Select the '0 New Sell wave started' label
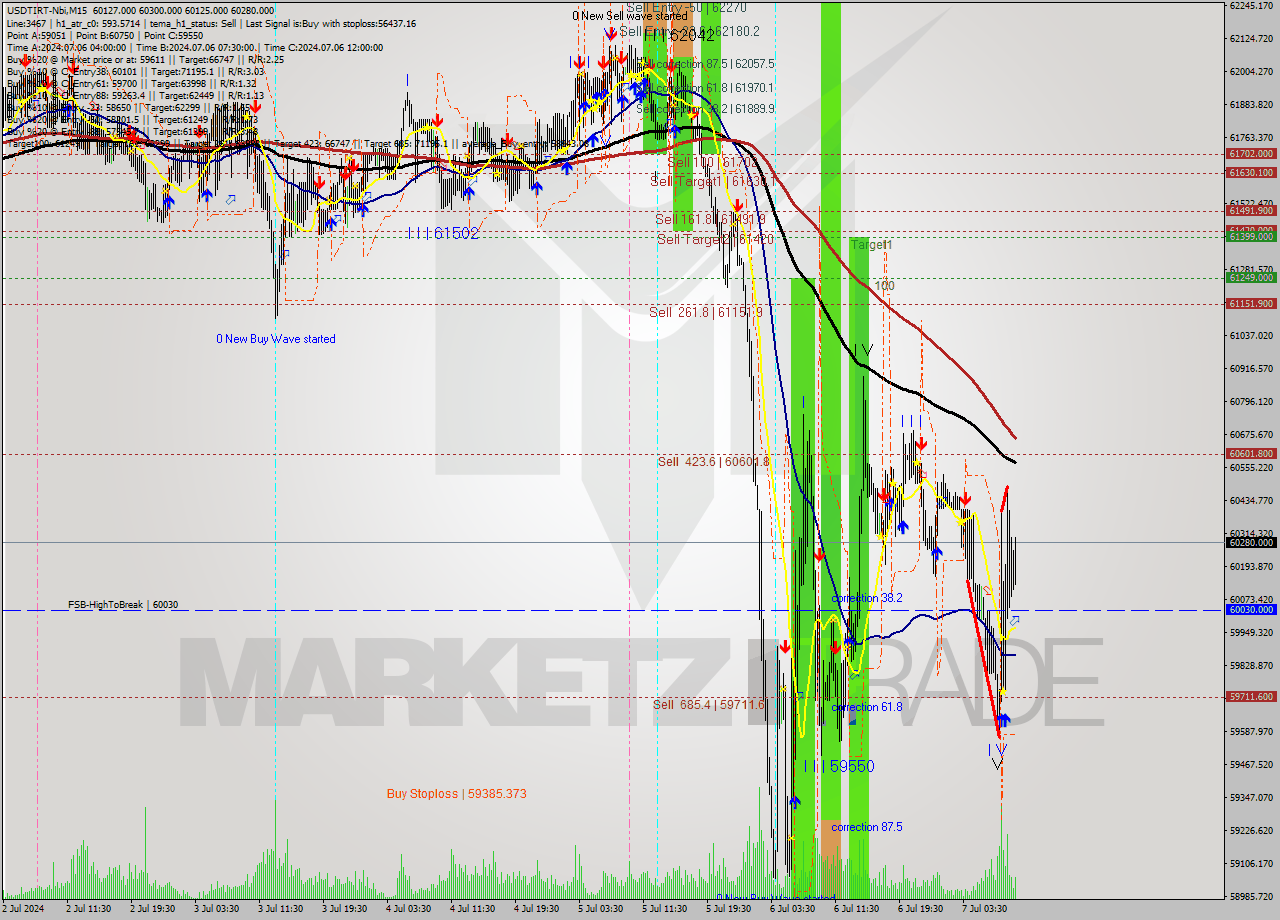1280x920 pixels. 630,16
